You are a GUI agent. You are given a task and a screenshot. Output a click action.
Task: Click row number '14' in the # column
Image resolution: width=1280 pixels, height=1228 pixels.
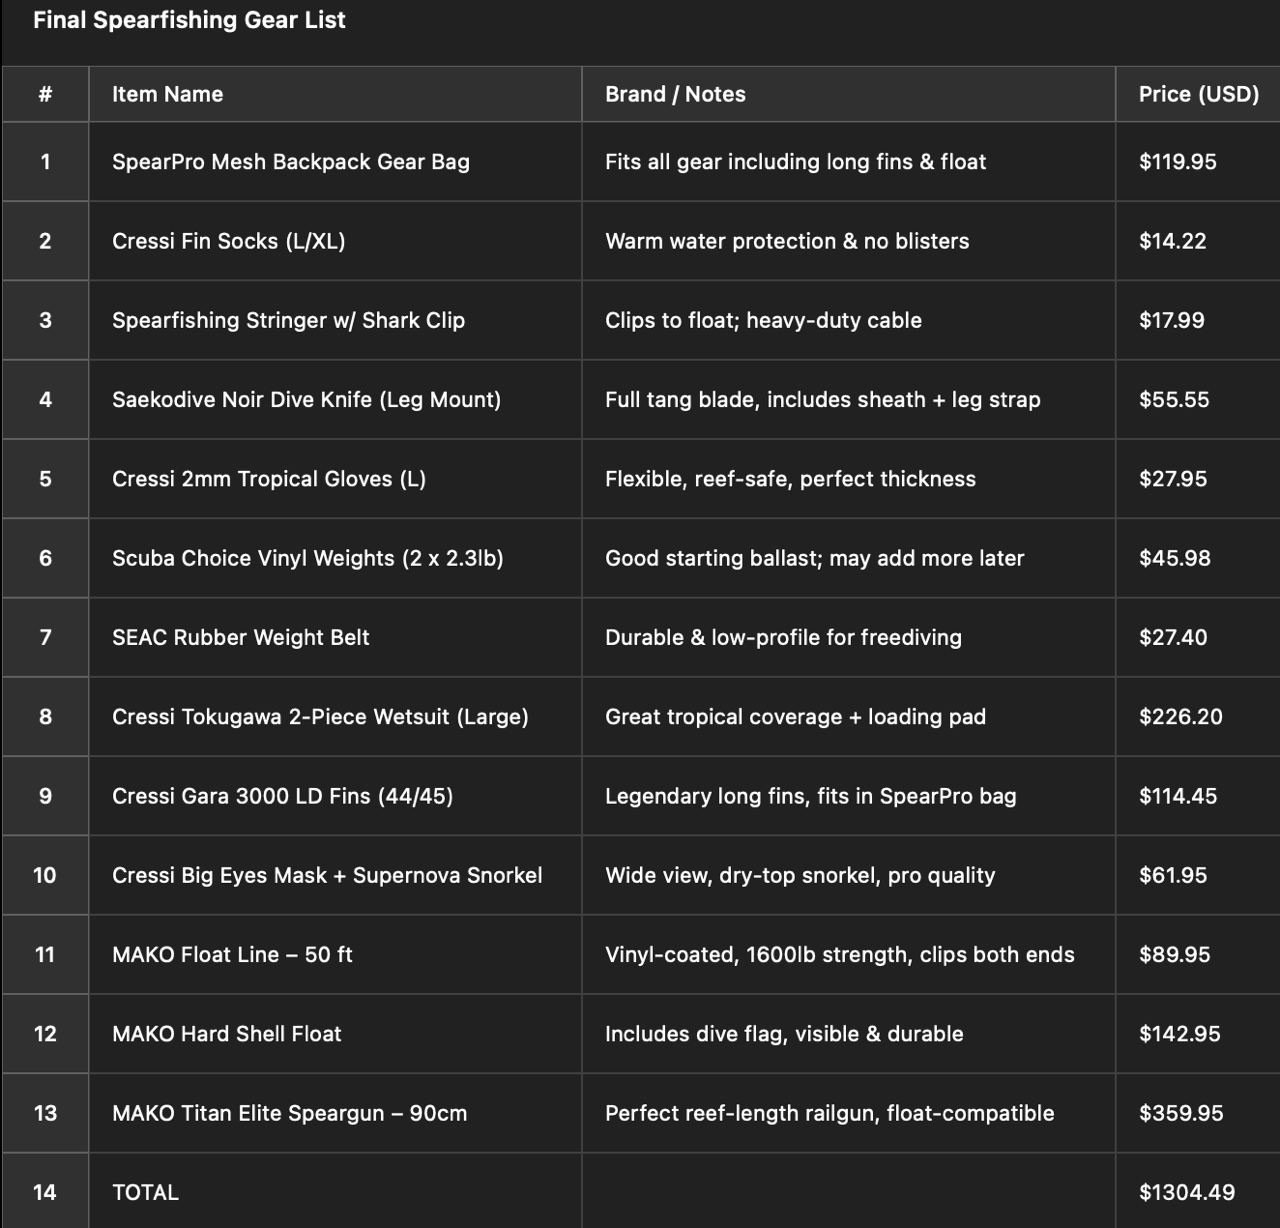(45, 1193)
